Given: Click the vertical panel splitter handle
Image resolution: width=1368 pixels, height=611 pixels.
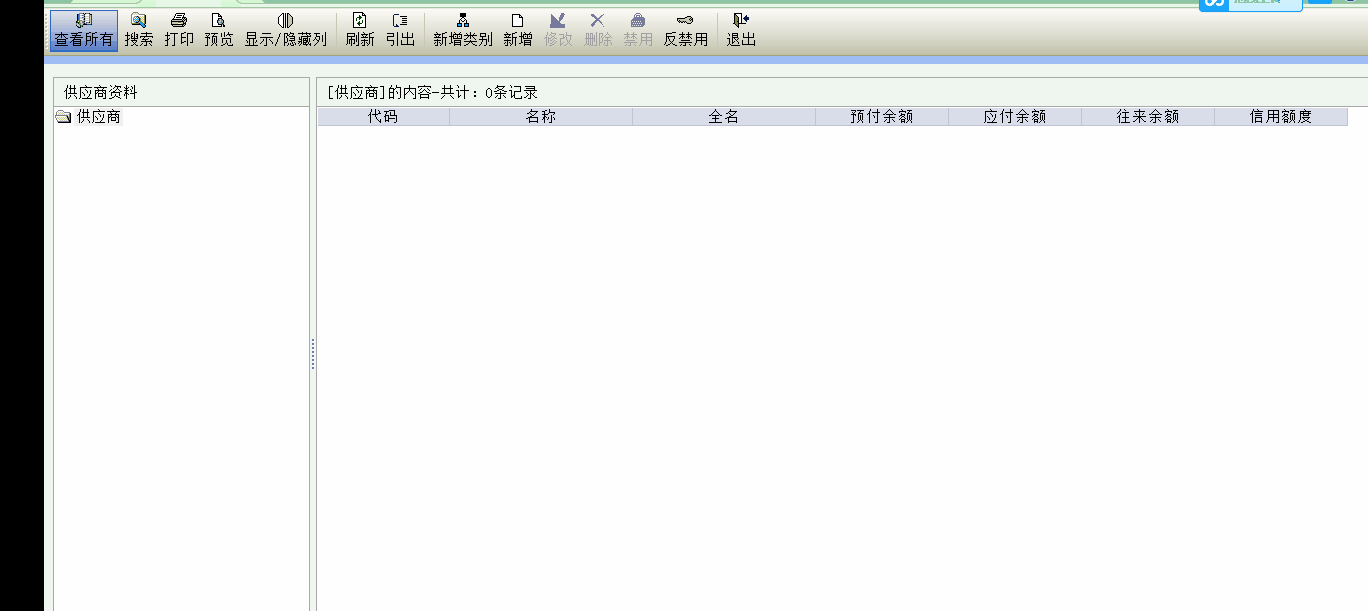Looking at the screenshot, I should 313,354.
